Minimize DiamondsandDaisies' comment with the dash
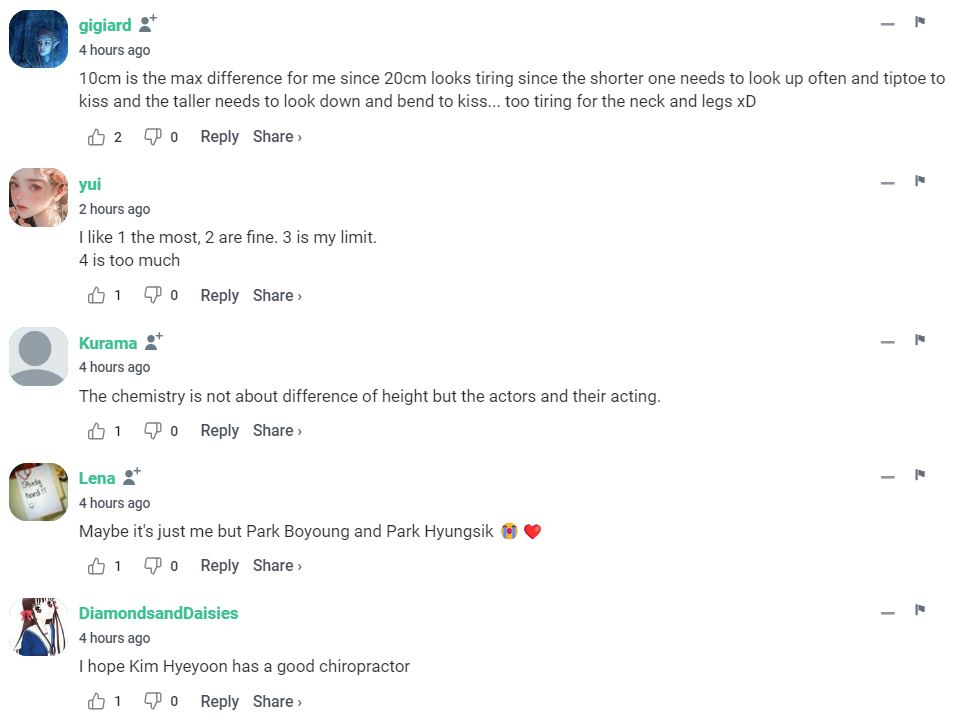Image resolution: width=957 pixels, height=720 pixels. pyautogui.click(x=887, y=612)
